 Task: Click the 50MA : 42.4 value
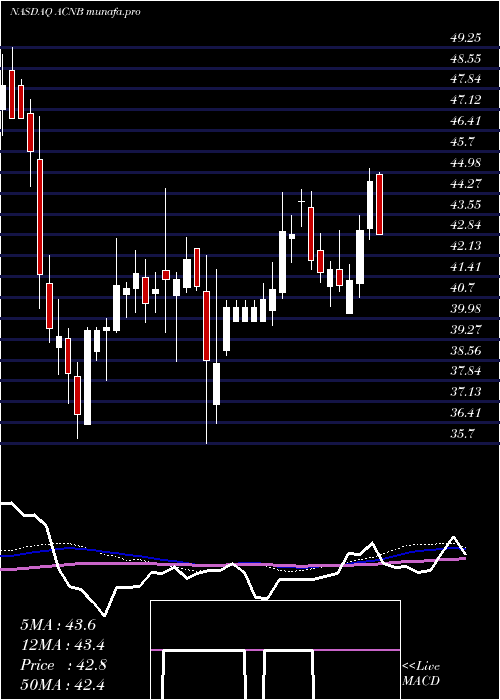pyautogui.click(x=63, y=685)
